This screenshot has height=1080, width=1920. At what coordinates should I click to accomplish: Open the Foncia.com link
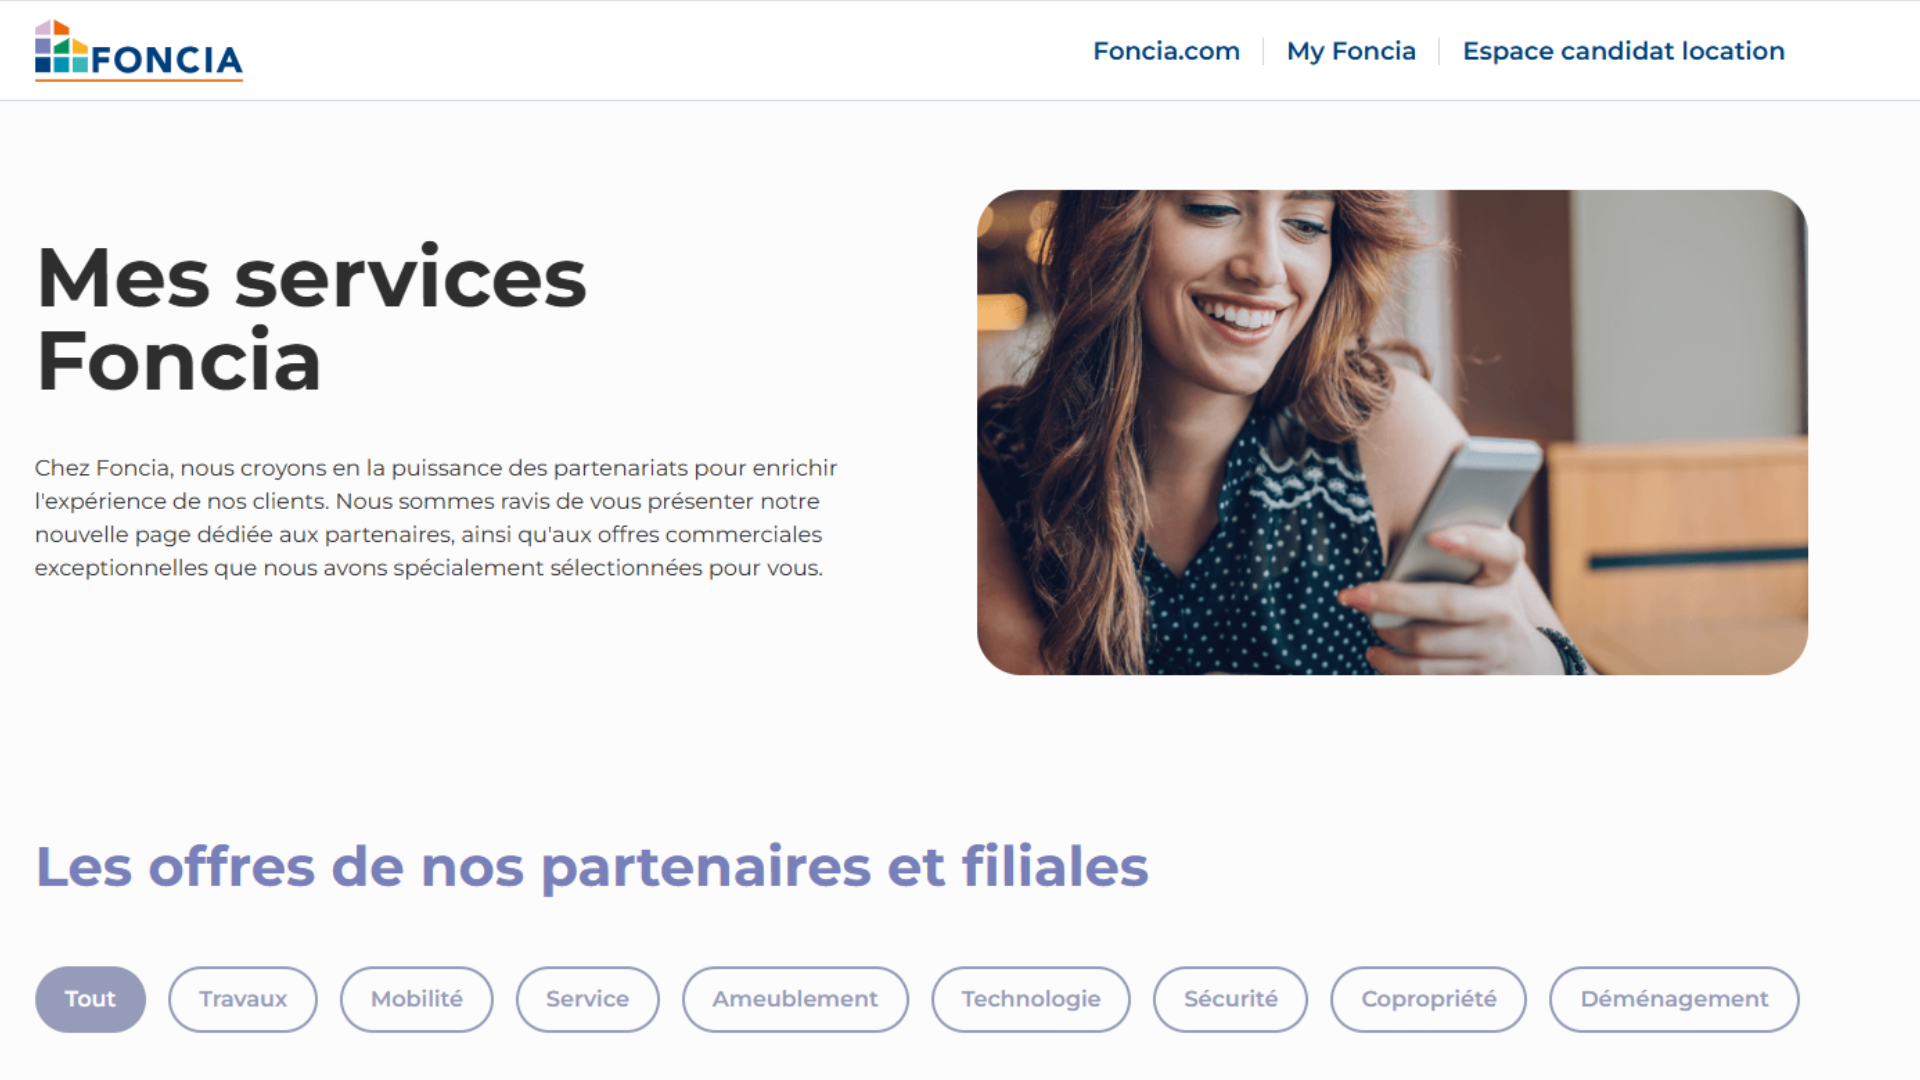(1166, 51)
